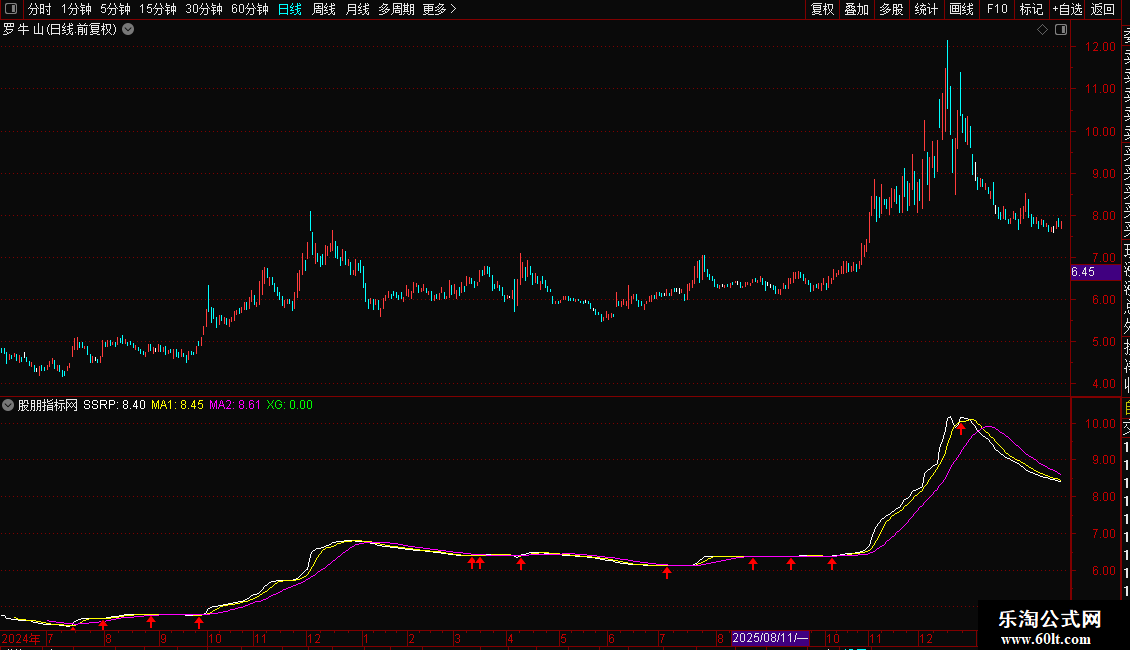
Task: Add stock with +自选 button
Action: [1067, 9]
